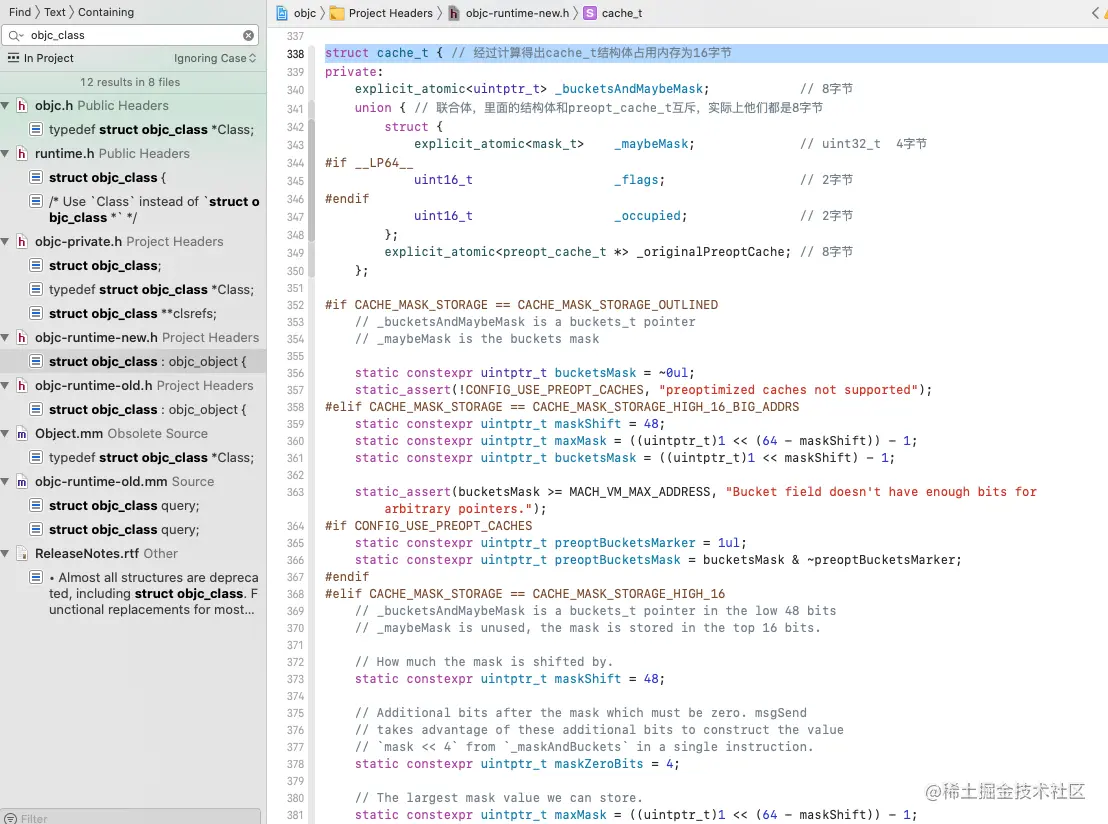
Task: Click the filter icon at sidebar bottom
Action: pyautogui.click(x=11, y=818)
